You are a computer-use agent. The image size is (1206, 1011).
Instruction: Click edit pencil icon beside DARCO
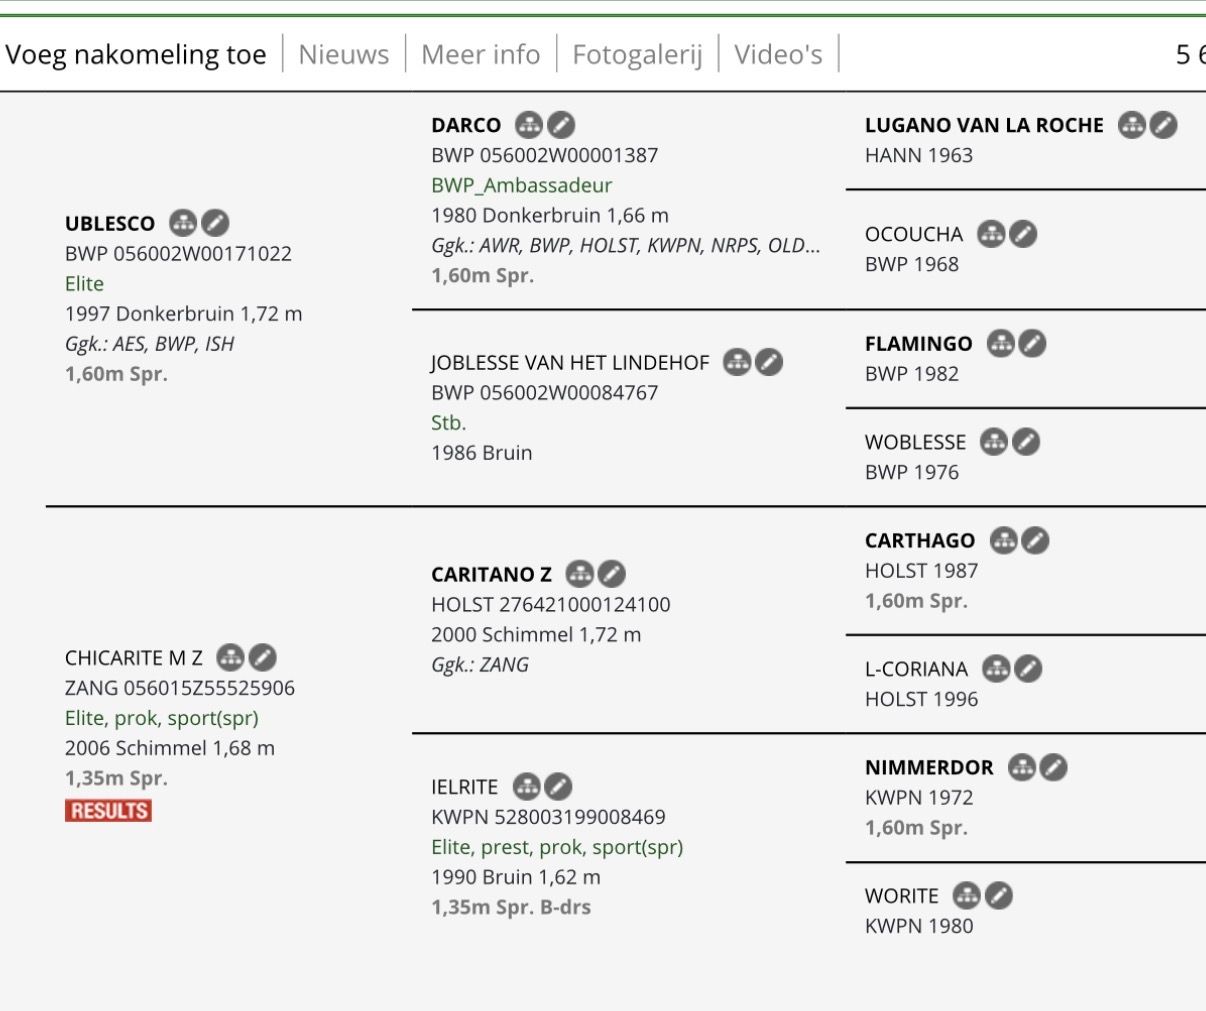point(562,125)
